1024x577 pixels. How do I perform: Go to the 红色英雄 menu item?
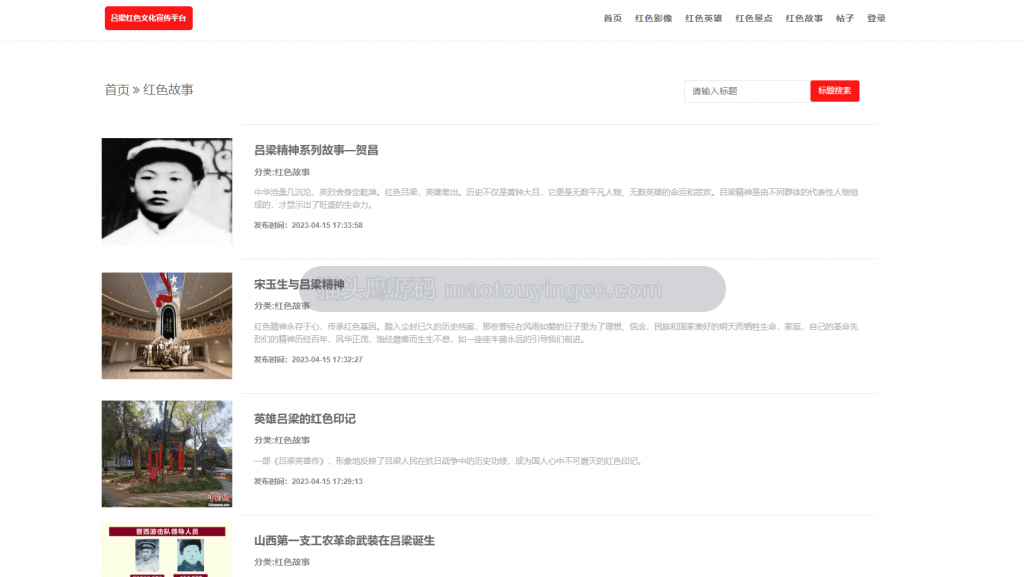click(x=703, y=18)
